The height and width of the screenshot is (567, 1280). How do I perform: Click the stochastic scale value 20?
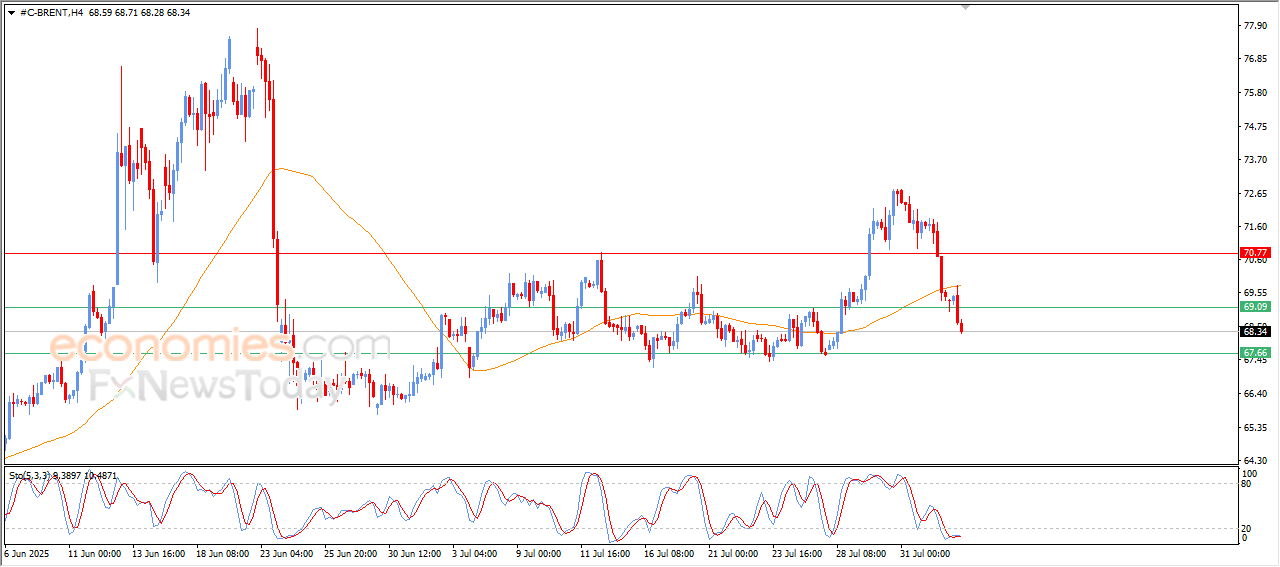tap(1246, 527)
